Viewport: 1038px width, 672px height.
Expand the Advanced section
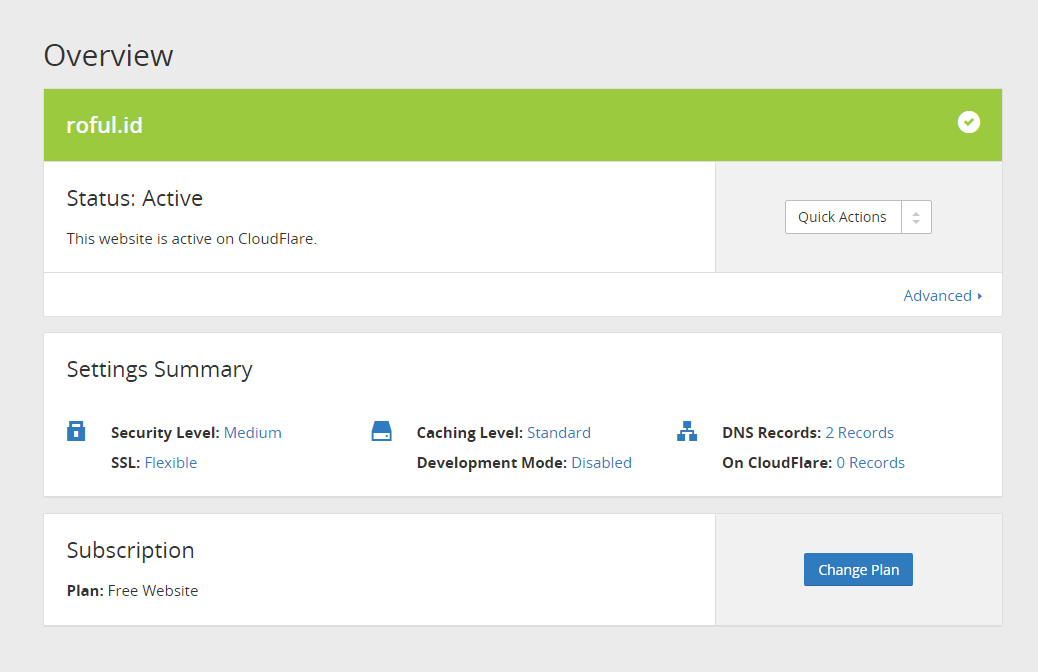tap(942, 296)
